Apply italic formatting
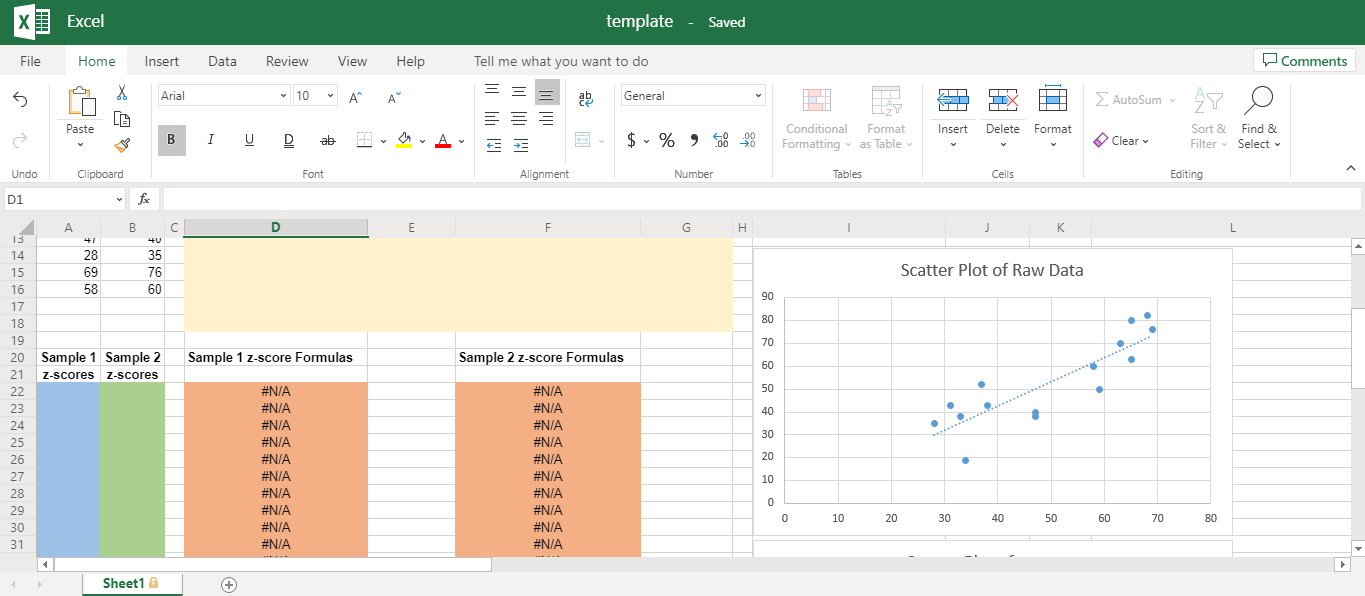The height and width of the screenshot is (596, 1365). coord(210,140)
